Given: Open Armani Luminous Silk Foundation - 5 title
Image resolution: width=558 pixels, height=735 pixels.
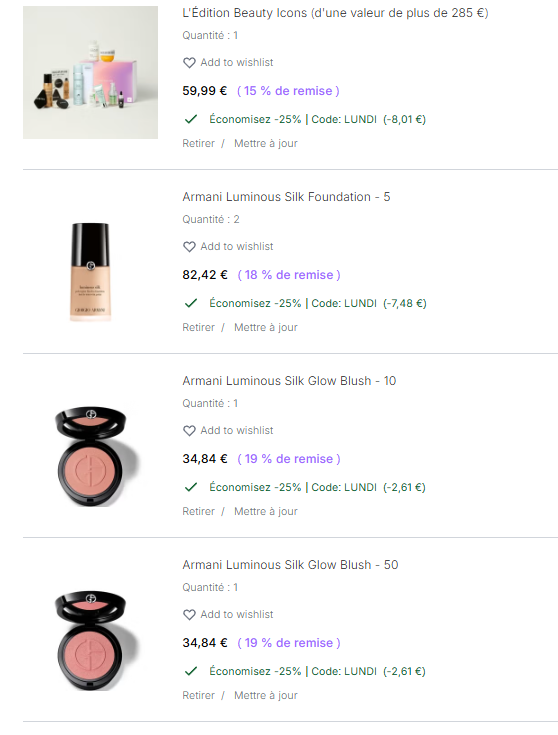Looking at the screenshot, I should click(x=286, y=197).
